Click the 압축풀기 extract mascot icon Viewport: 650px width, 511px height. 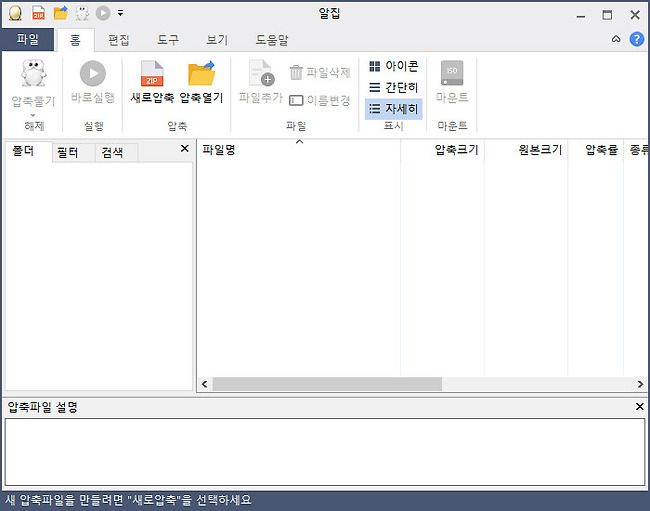(34, 73)
